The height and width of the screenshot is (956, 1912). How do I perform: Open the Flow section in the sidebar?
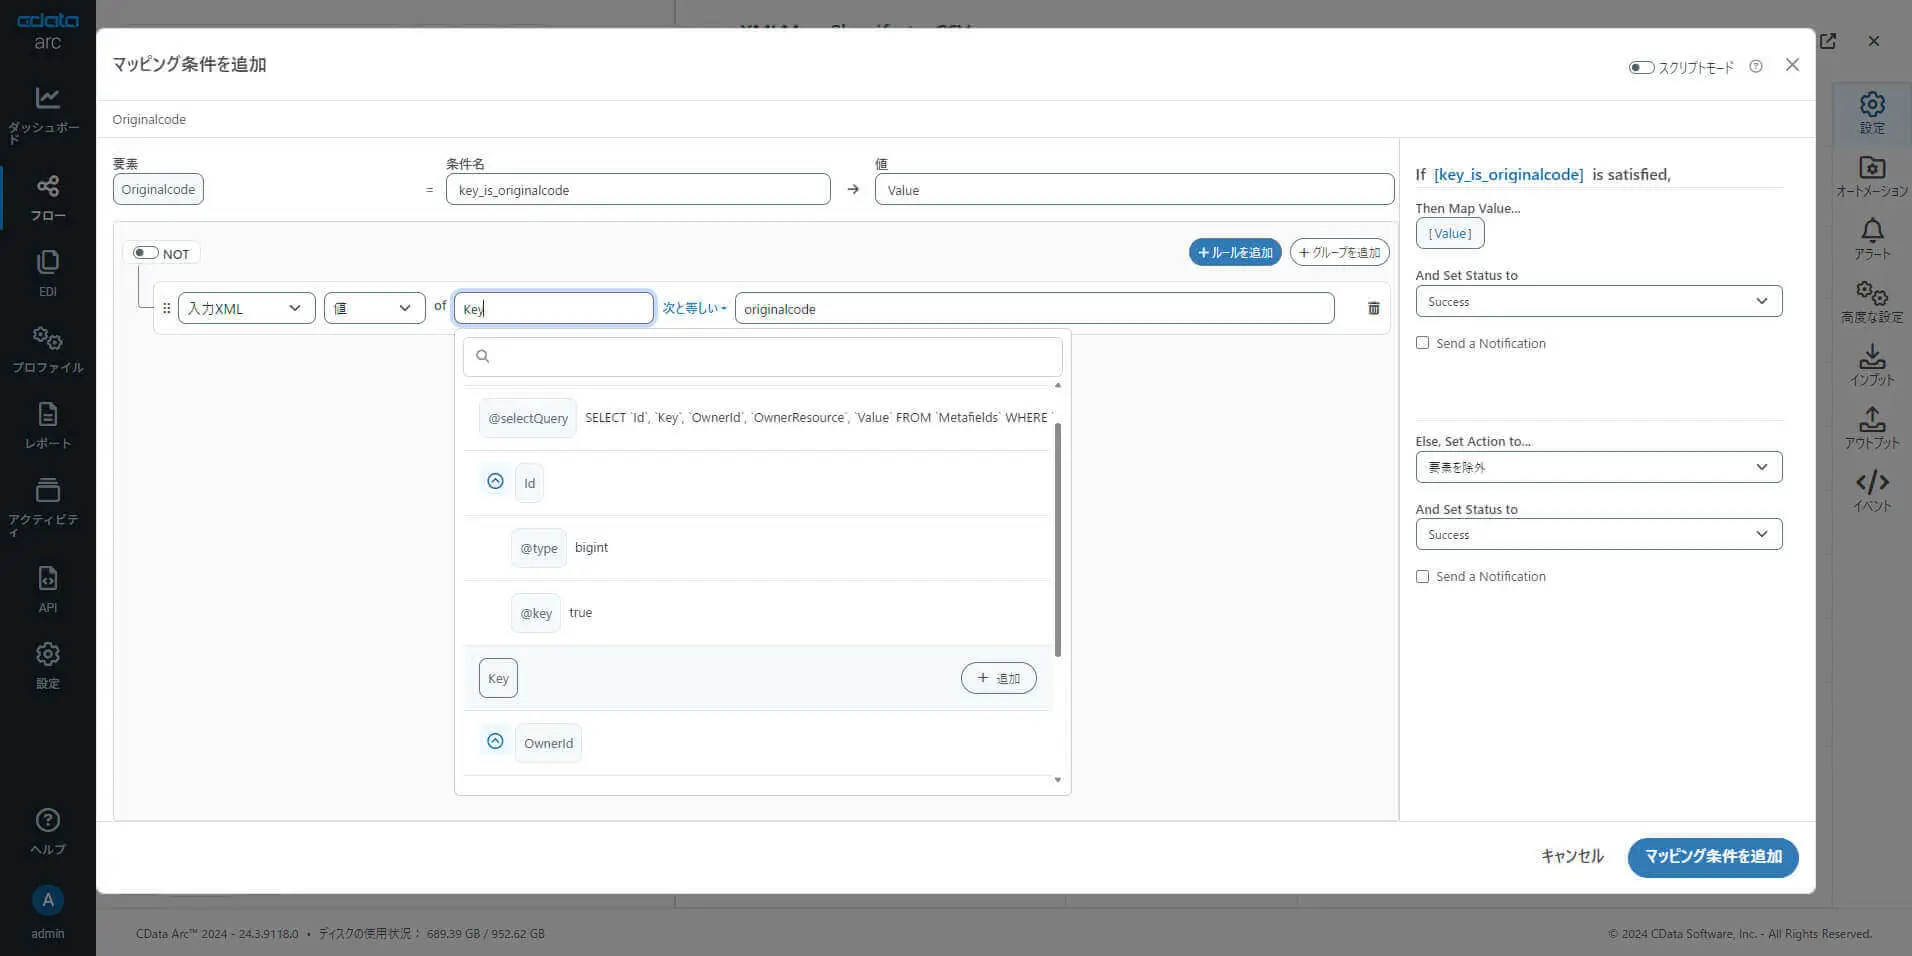click(47, 198)
